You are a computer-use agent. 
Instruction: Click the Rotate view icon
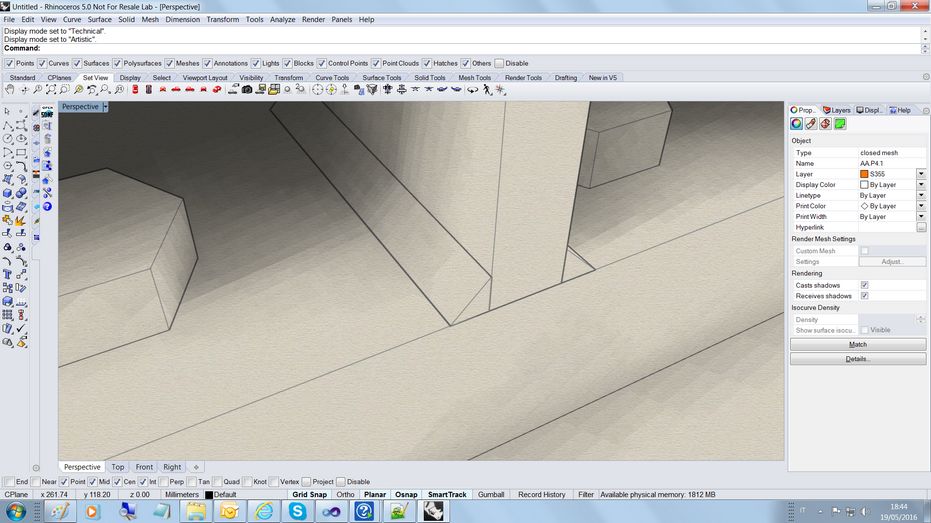[24, 90]
